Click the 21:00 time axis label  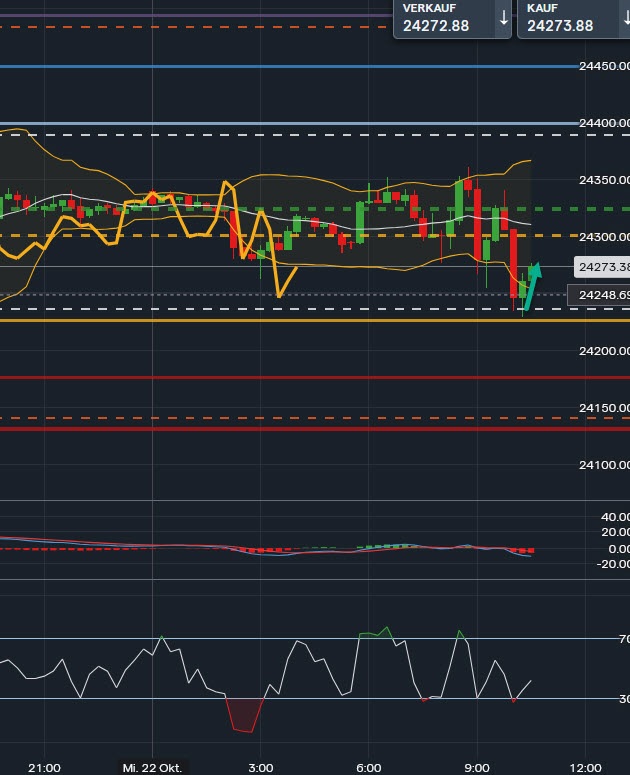[x=45, y=767]
